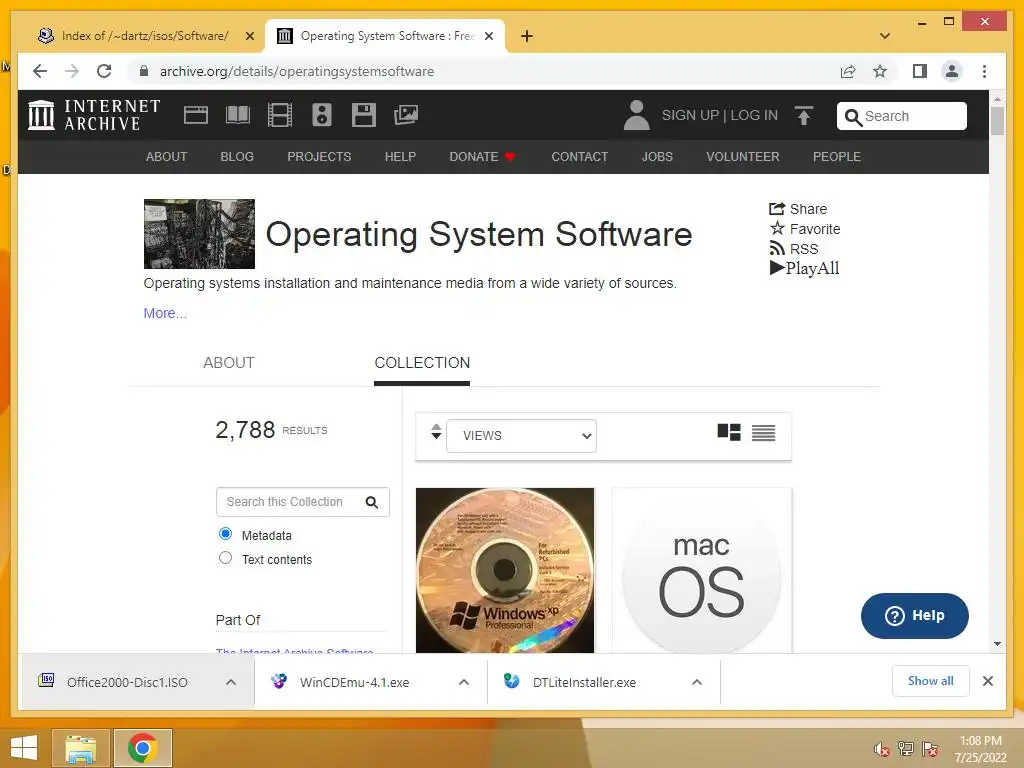Screen dimensions: 1024x768
Task: Click Share link for collection
Action: [x=798, y=209]
